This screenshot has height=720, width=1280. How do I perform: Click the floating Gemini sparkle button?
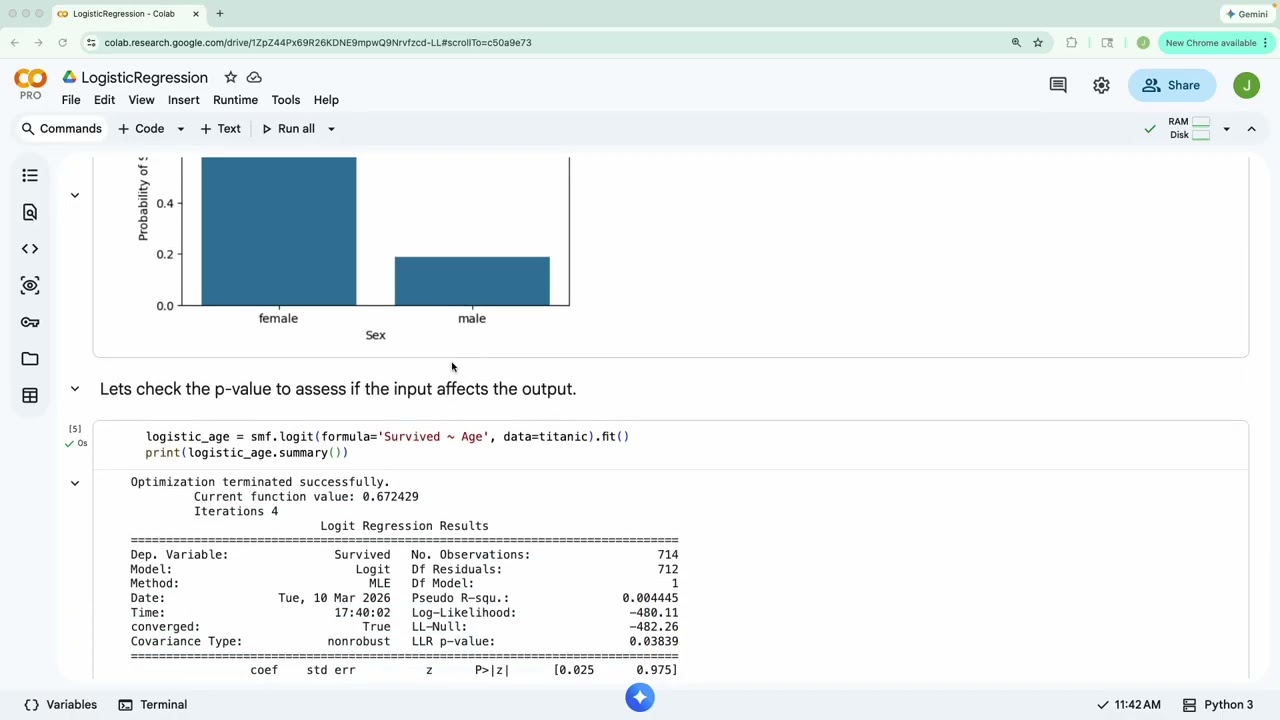(640, 698)
